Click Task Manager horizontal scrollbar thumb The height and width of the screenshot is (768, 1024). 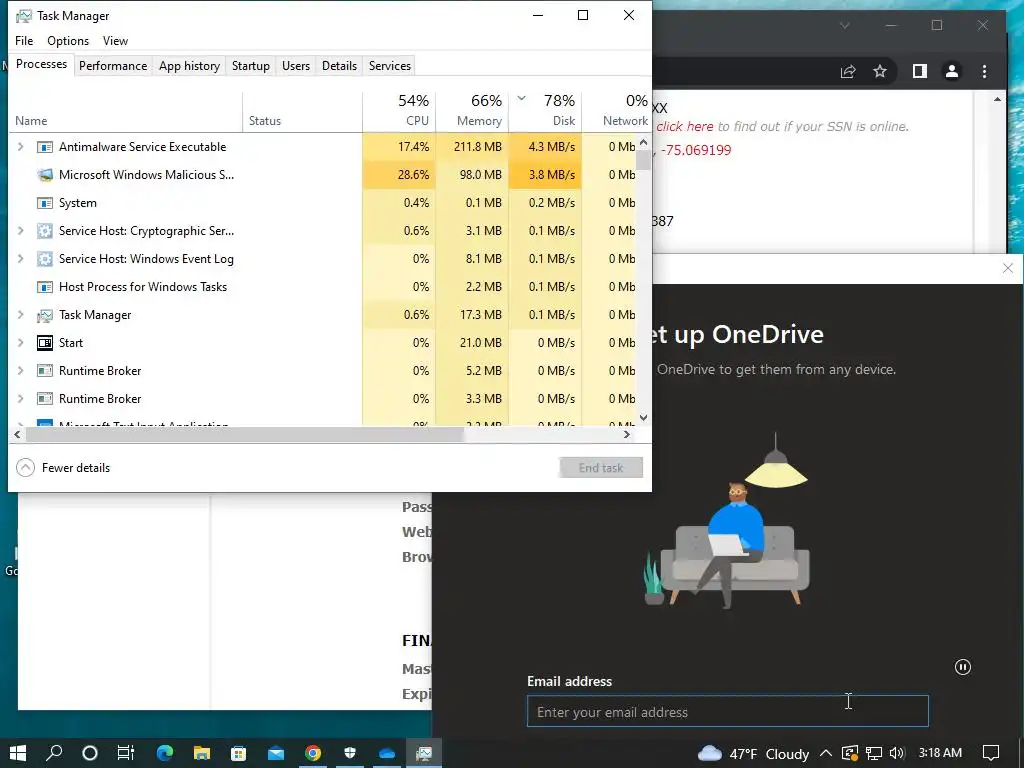tap(245, 434)
